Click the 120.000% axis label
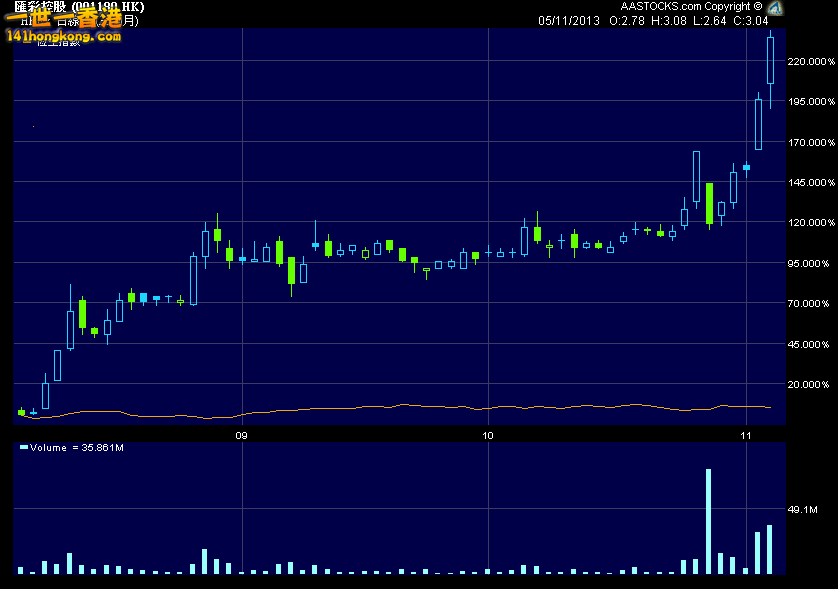The image size is (838, 589). (x=811, y=222)
